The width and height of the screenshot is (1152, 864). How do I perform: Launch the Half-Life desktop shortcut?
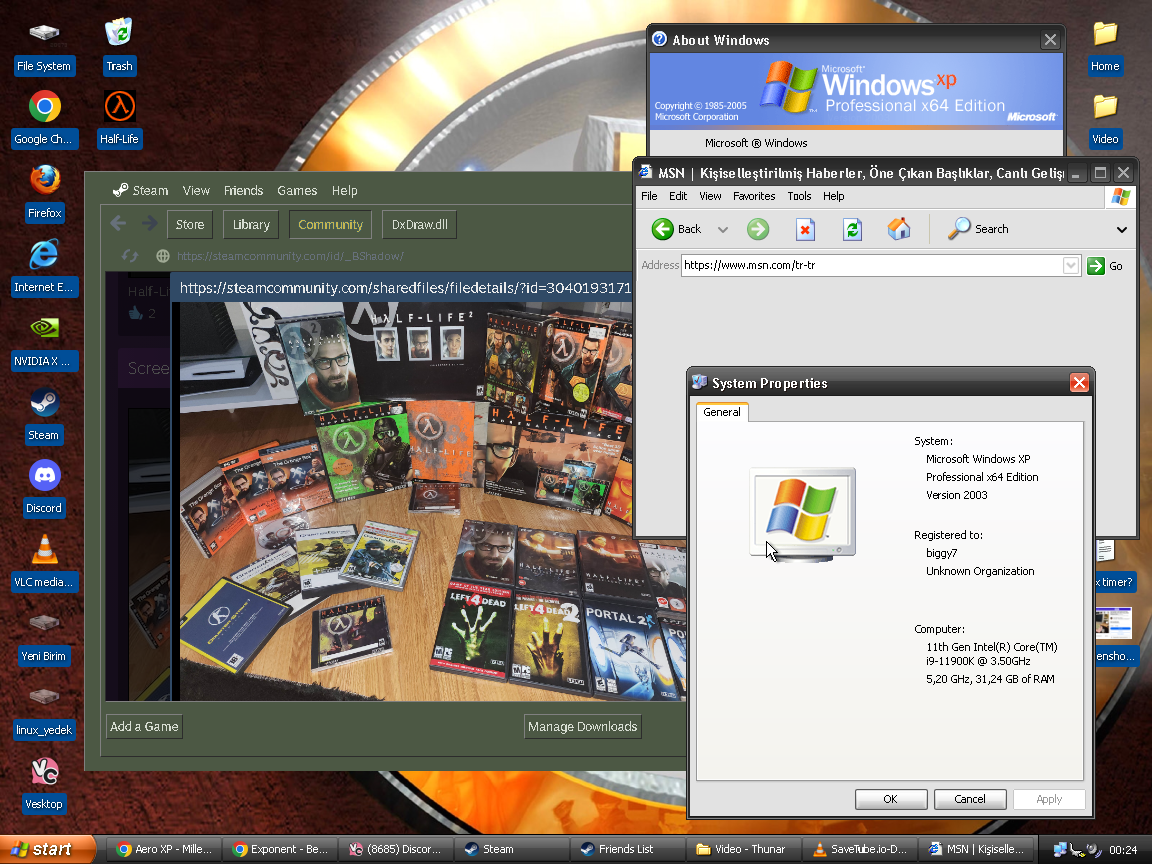[x=119, y=120]
